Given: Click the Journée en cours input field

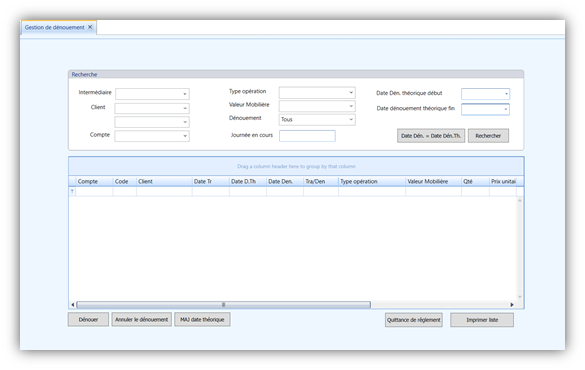Looking at the screenshot, I should [307, 136].
